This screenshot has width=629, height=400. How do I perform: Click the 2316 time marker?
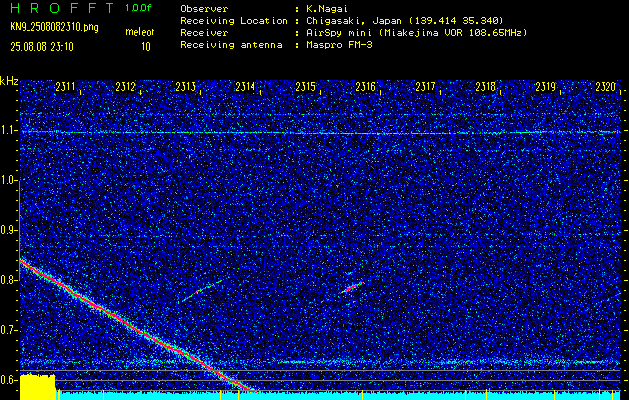365,87
